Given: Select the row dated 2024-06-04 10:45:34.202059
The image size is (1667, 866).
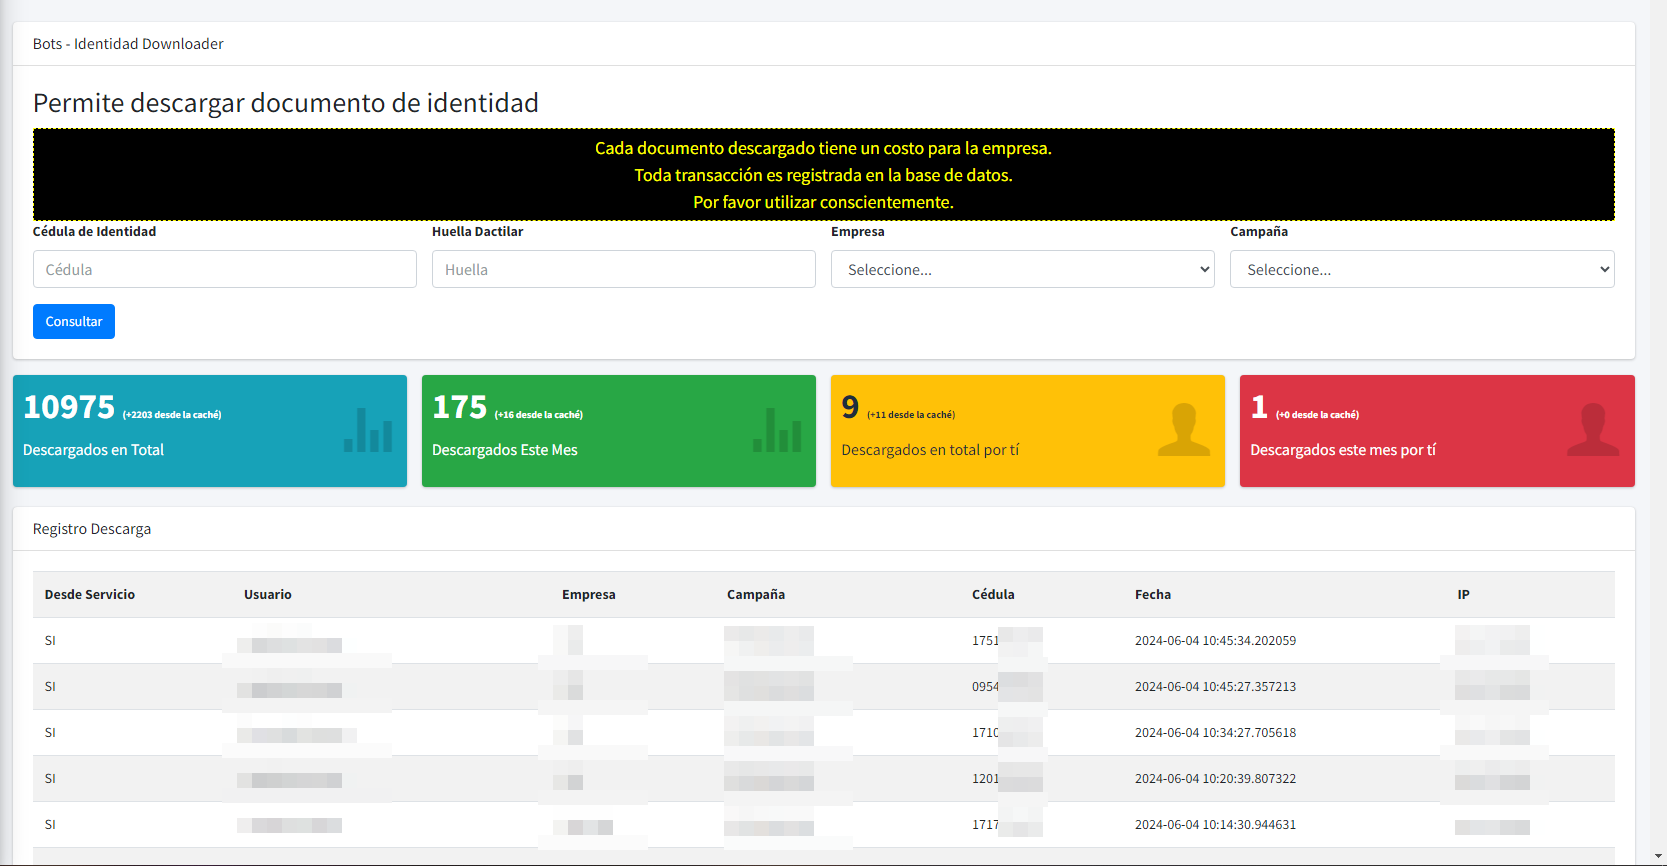Looking at the screenshot, I should 1214,641.
